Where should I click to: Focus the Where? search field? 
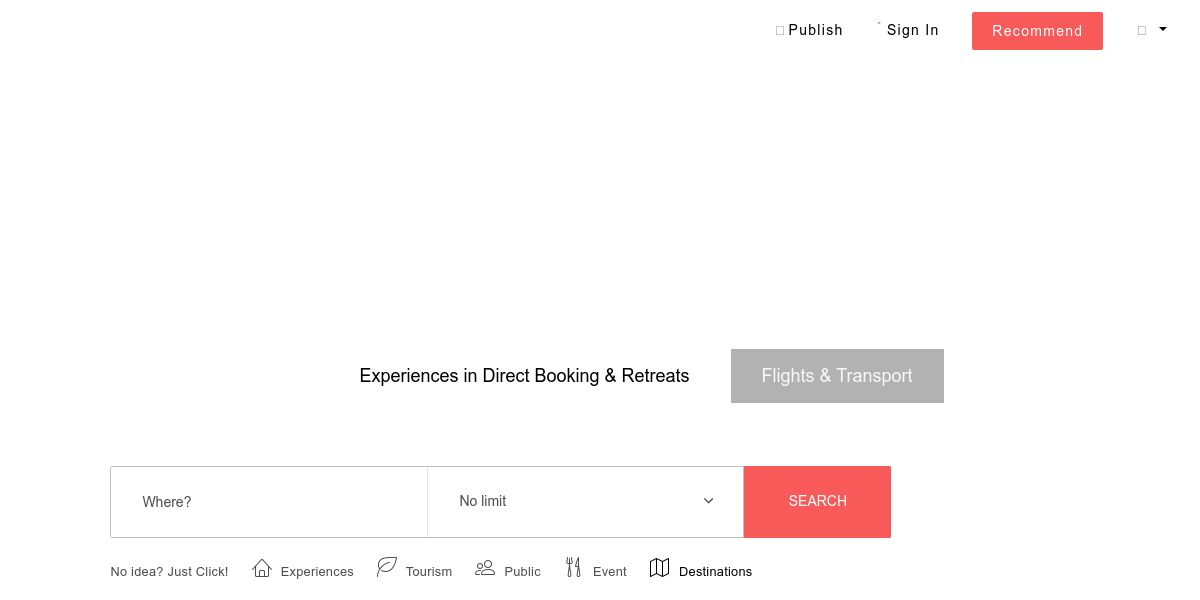(x=269, y=502)
